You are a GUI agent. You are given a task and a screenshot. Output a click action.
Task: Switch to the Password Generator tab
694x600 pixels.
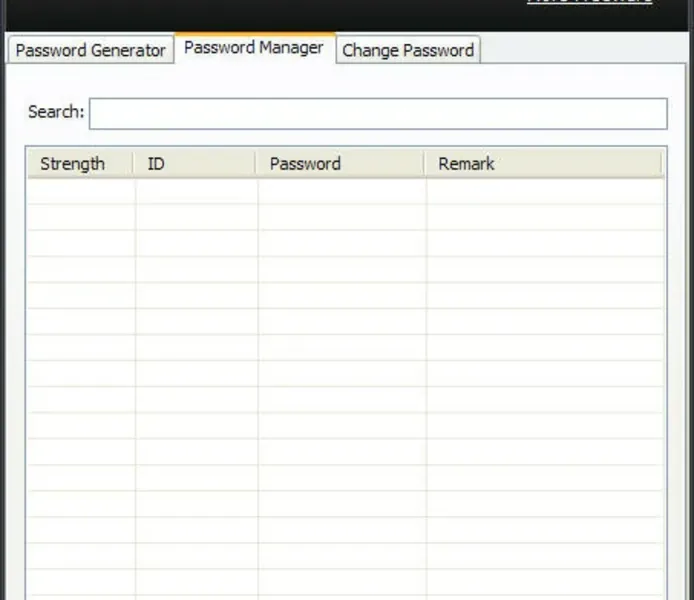click(90, 50)
